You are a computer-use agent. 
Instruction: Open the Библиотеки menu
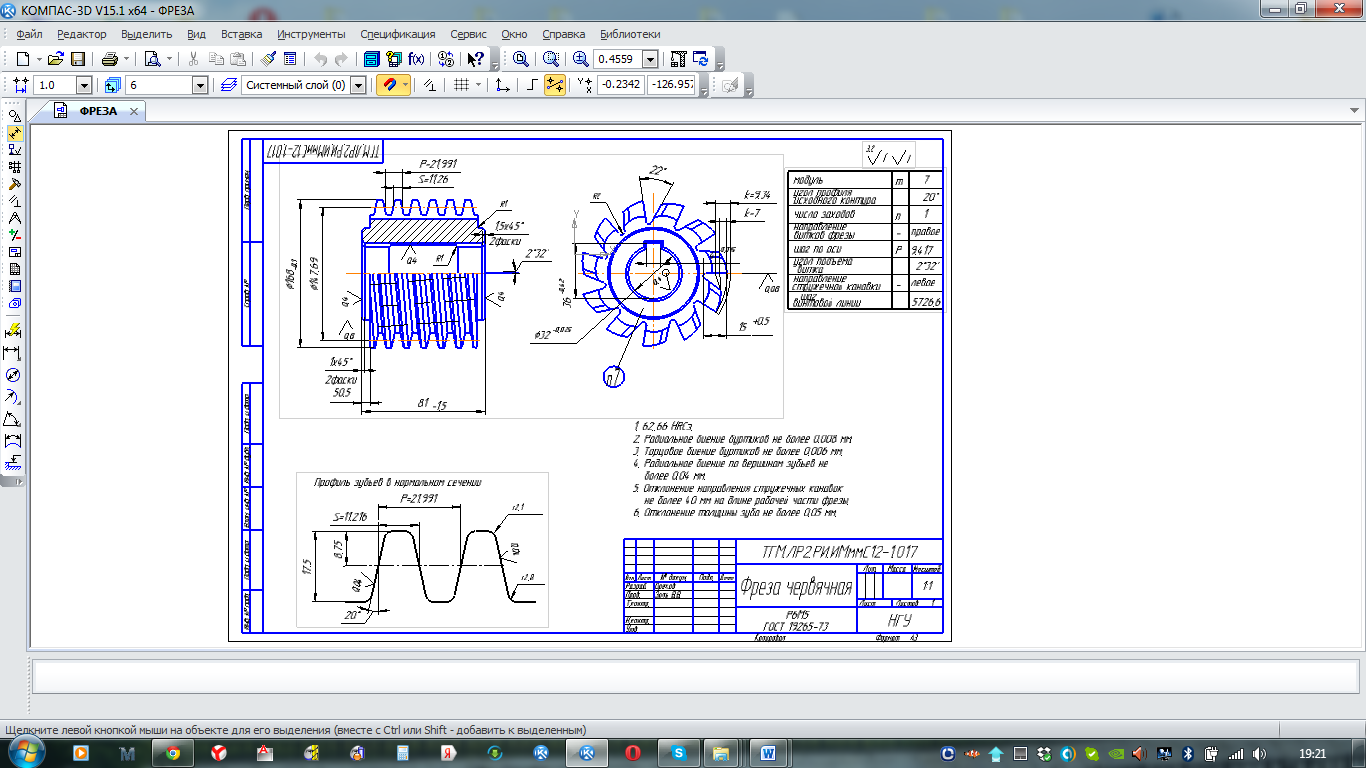630,33
